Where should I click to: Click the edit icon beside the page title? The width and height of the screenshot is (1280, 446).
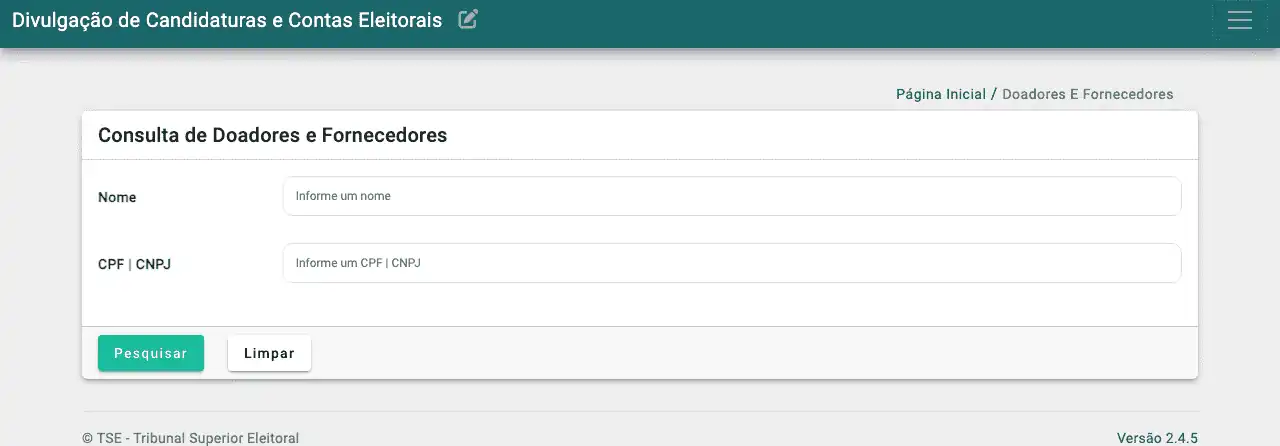pyautogui.click(x=468, y=19)
